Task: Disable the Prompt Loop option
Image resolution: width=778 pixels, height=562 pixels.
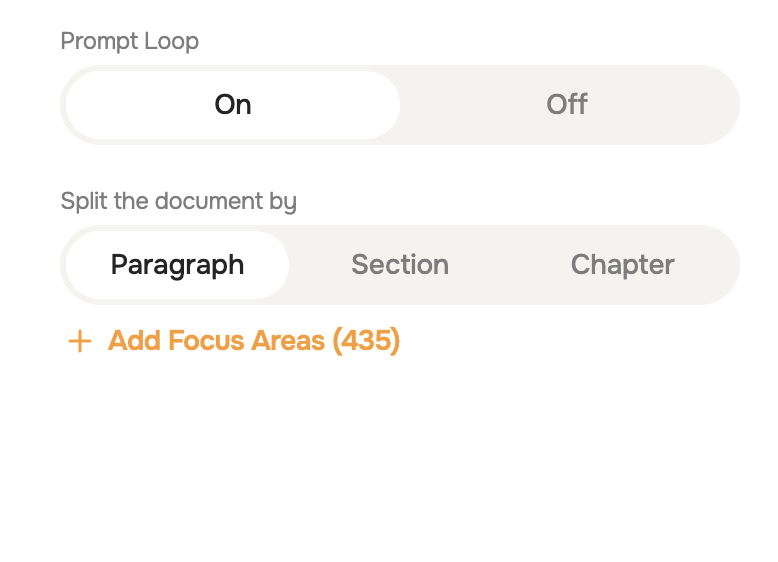Action: [x=567, y=105]
